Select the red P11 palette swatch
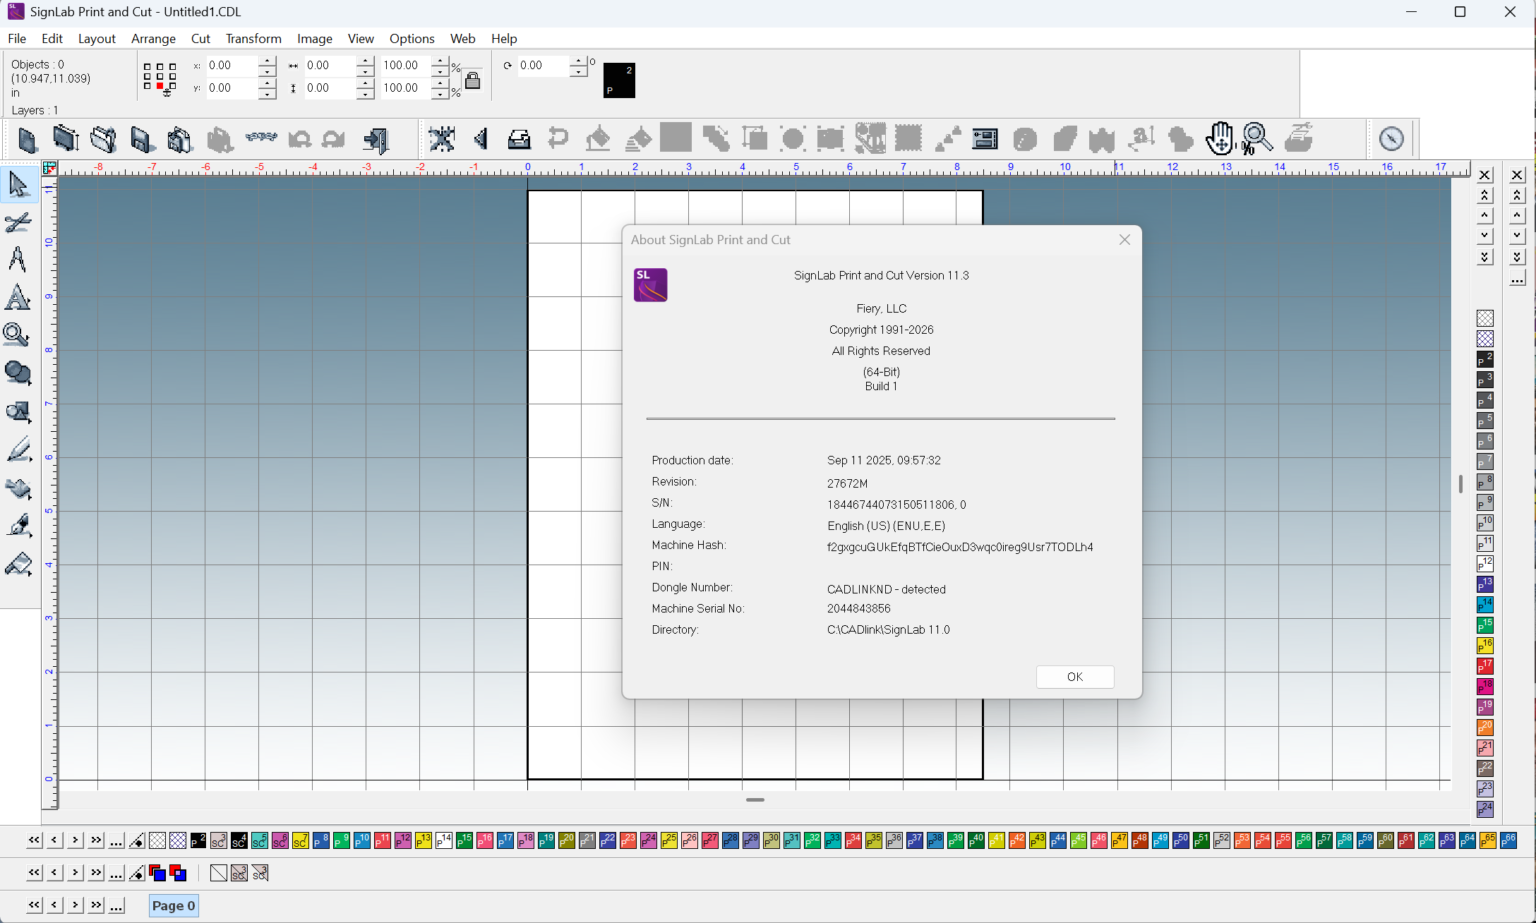1536x923 pixels. 383,841
